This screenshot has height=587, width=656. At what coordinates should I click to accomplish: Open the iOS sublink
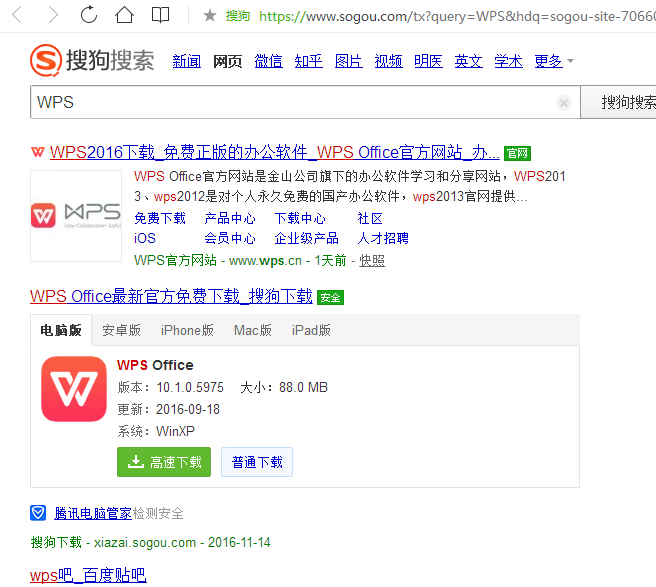145,238
